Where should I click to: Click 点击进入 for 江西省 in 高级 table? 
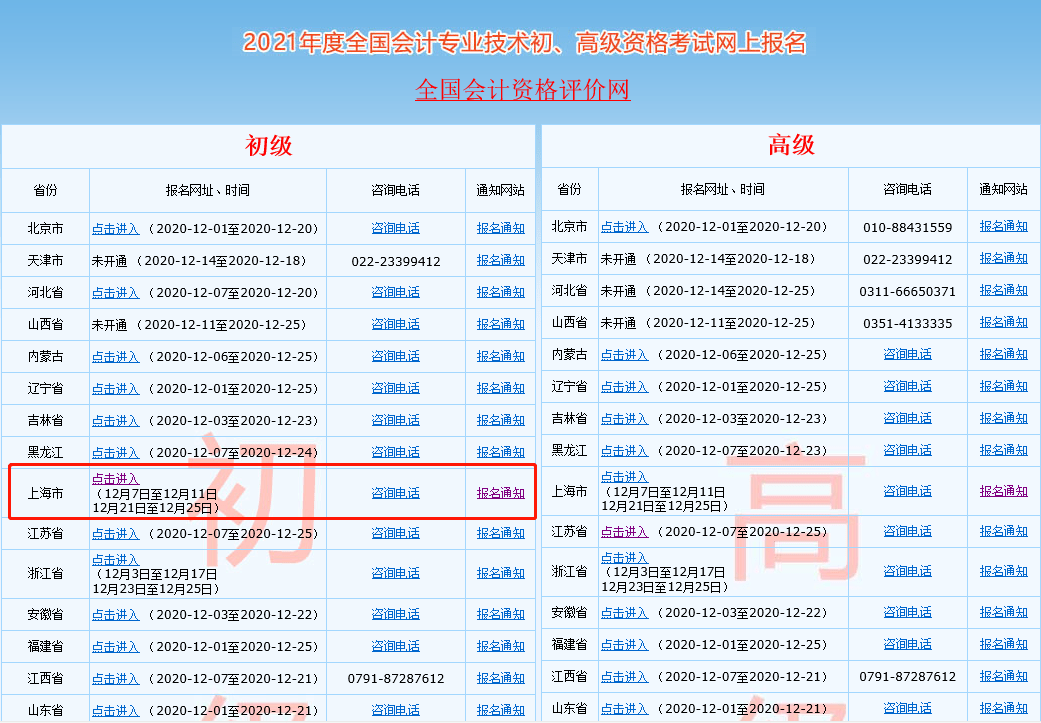tap(625, 677)
